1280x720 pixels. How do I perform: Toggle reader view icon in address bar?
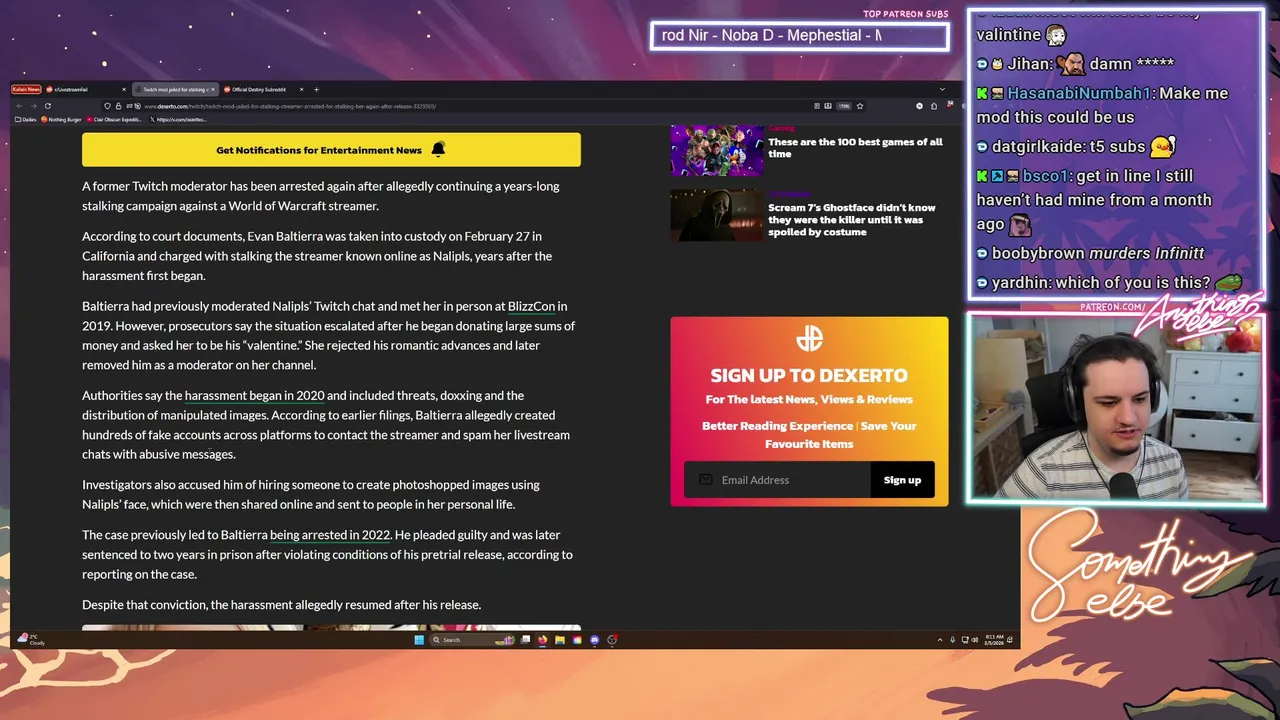pos(817,106)
